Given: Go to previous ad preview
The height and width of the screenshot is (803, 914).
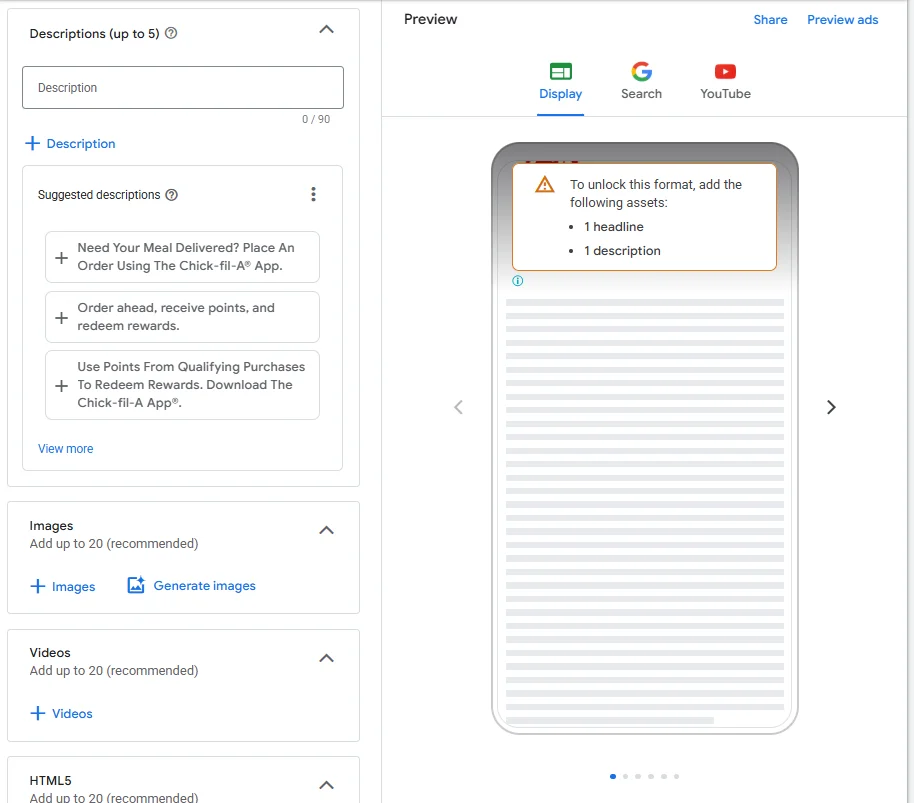Looking at the screenshot, I should (459, 407).
